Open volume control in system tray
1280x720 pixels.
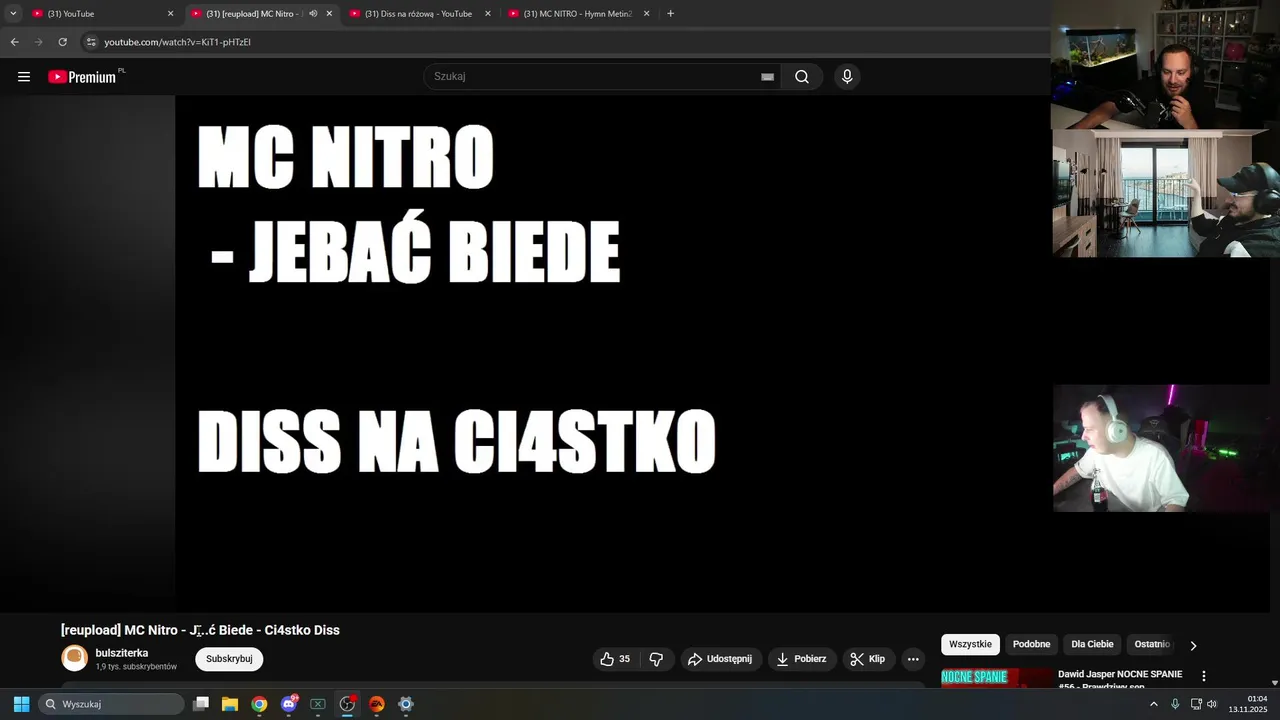[1212, 704]
